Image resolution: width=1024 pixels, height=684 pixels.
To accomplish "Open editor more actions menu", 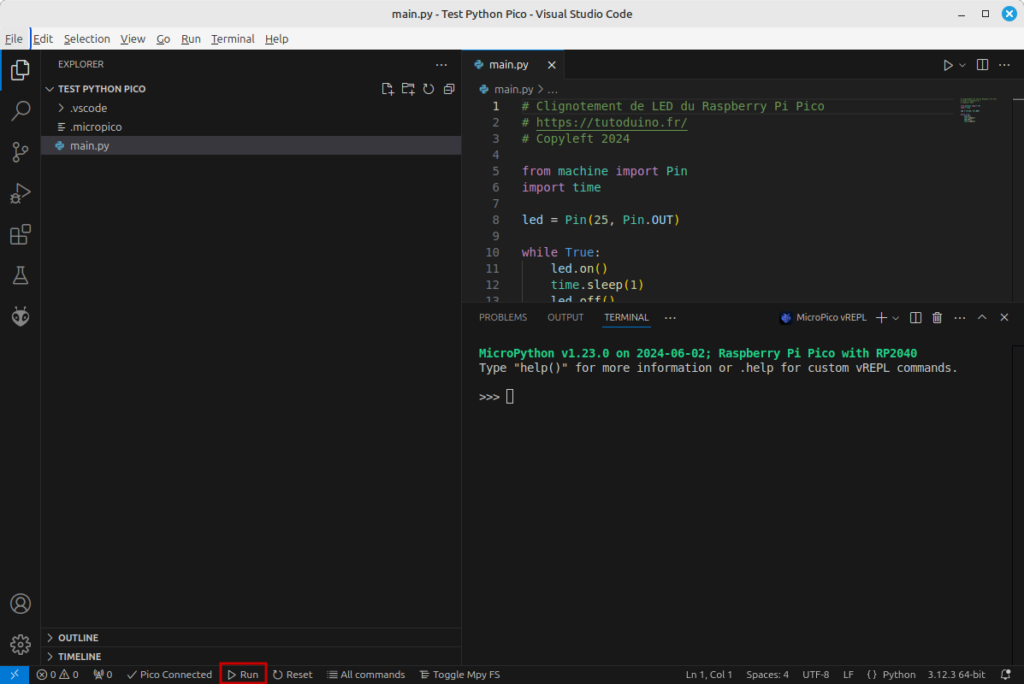I will [x=1004, y=65].
